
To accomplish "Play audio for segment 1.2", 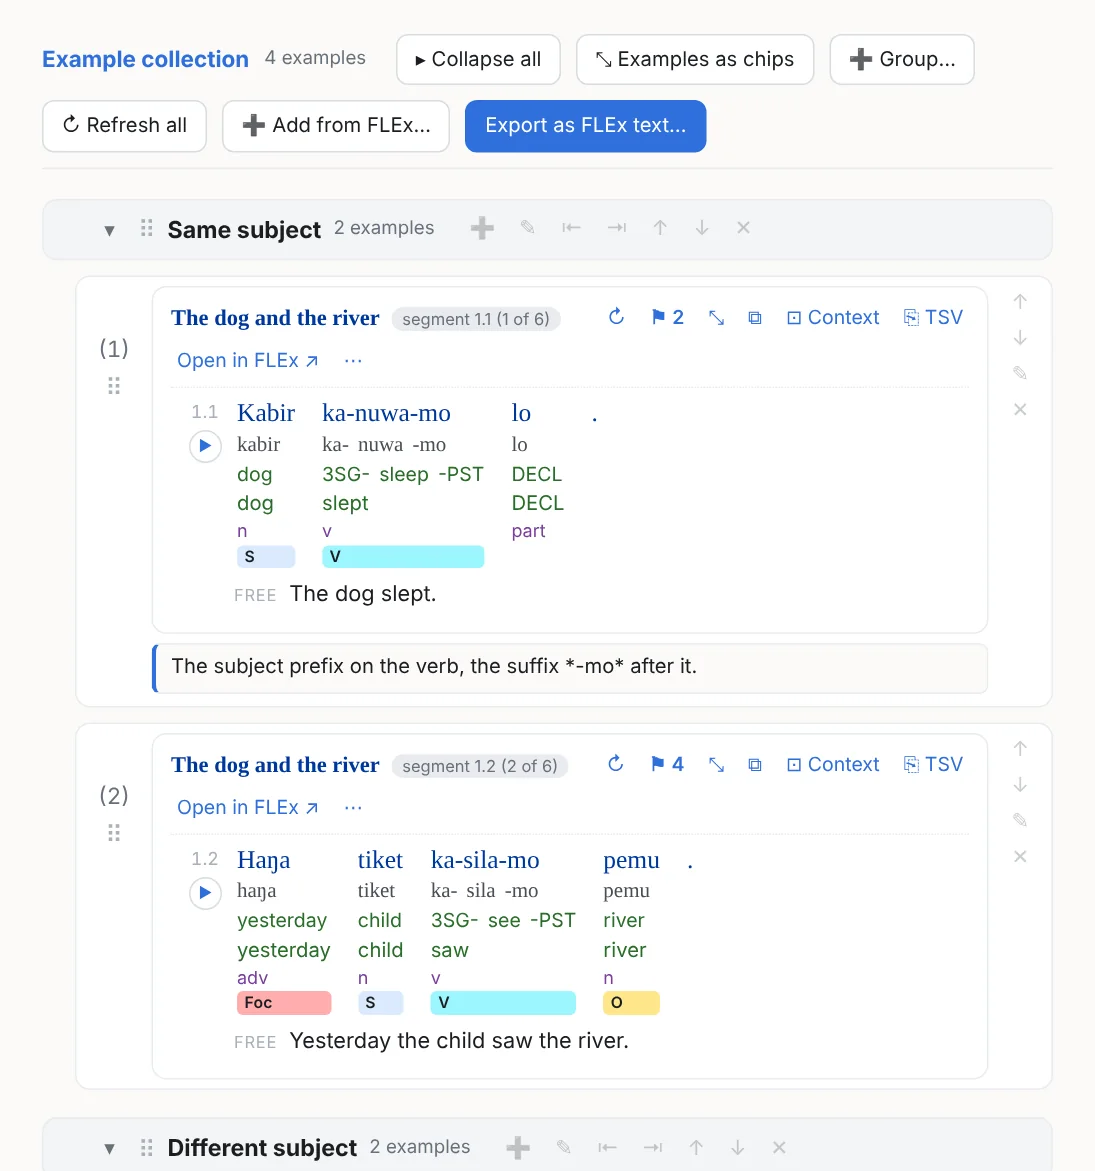I will 205,893.
